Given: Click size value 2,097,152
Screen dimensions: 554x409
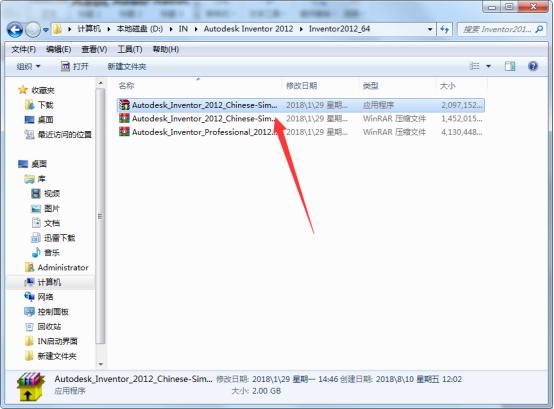Looking at the screenshot, I should click(461, 105).
